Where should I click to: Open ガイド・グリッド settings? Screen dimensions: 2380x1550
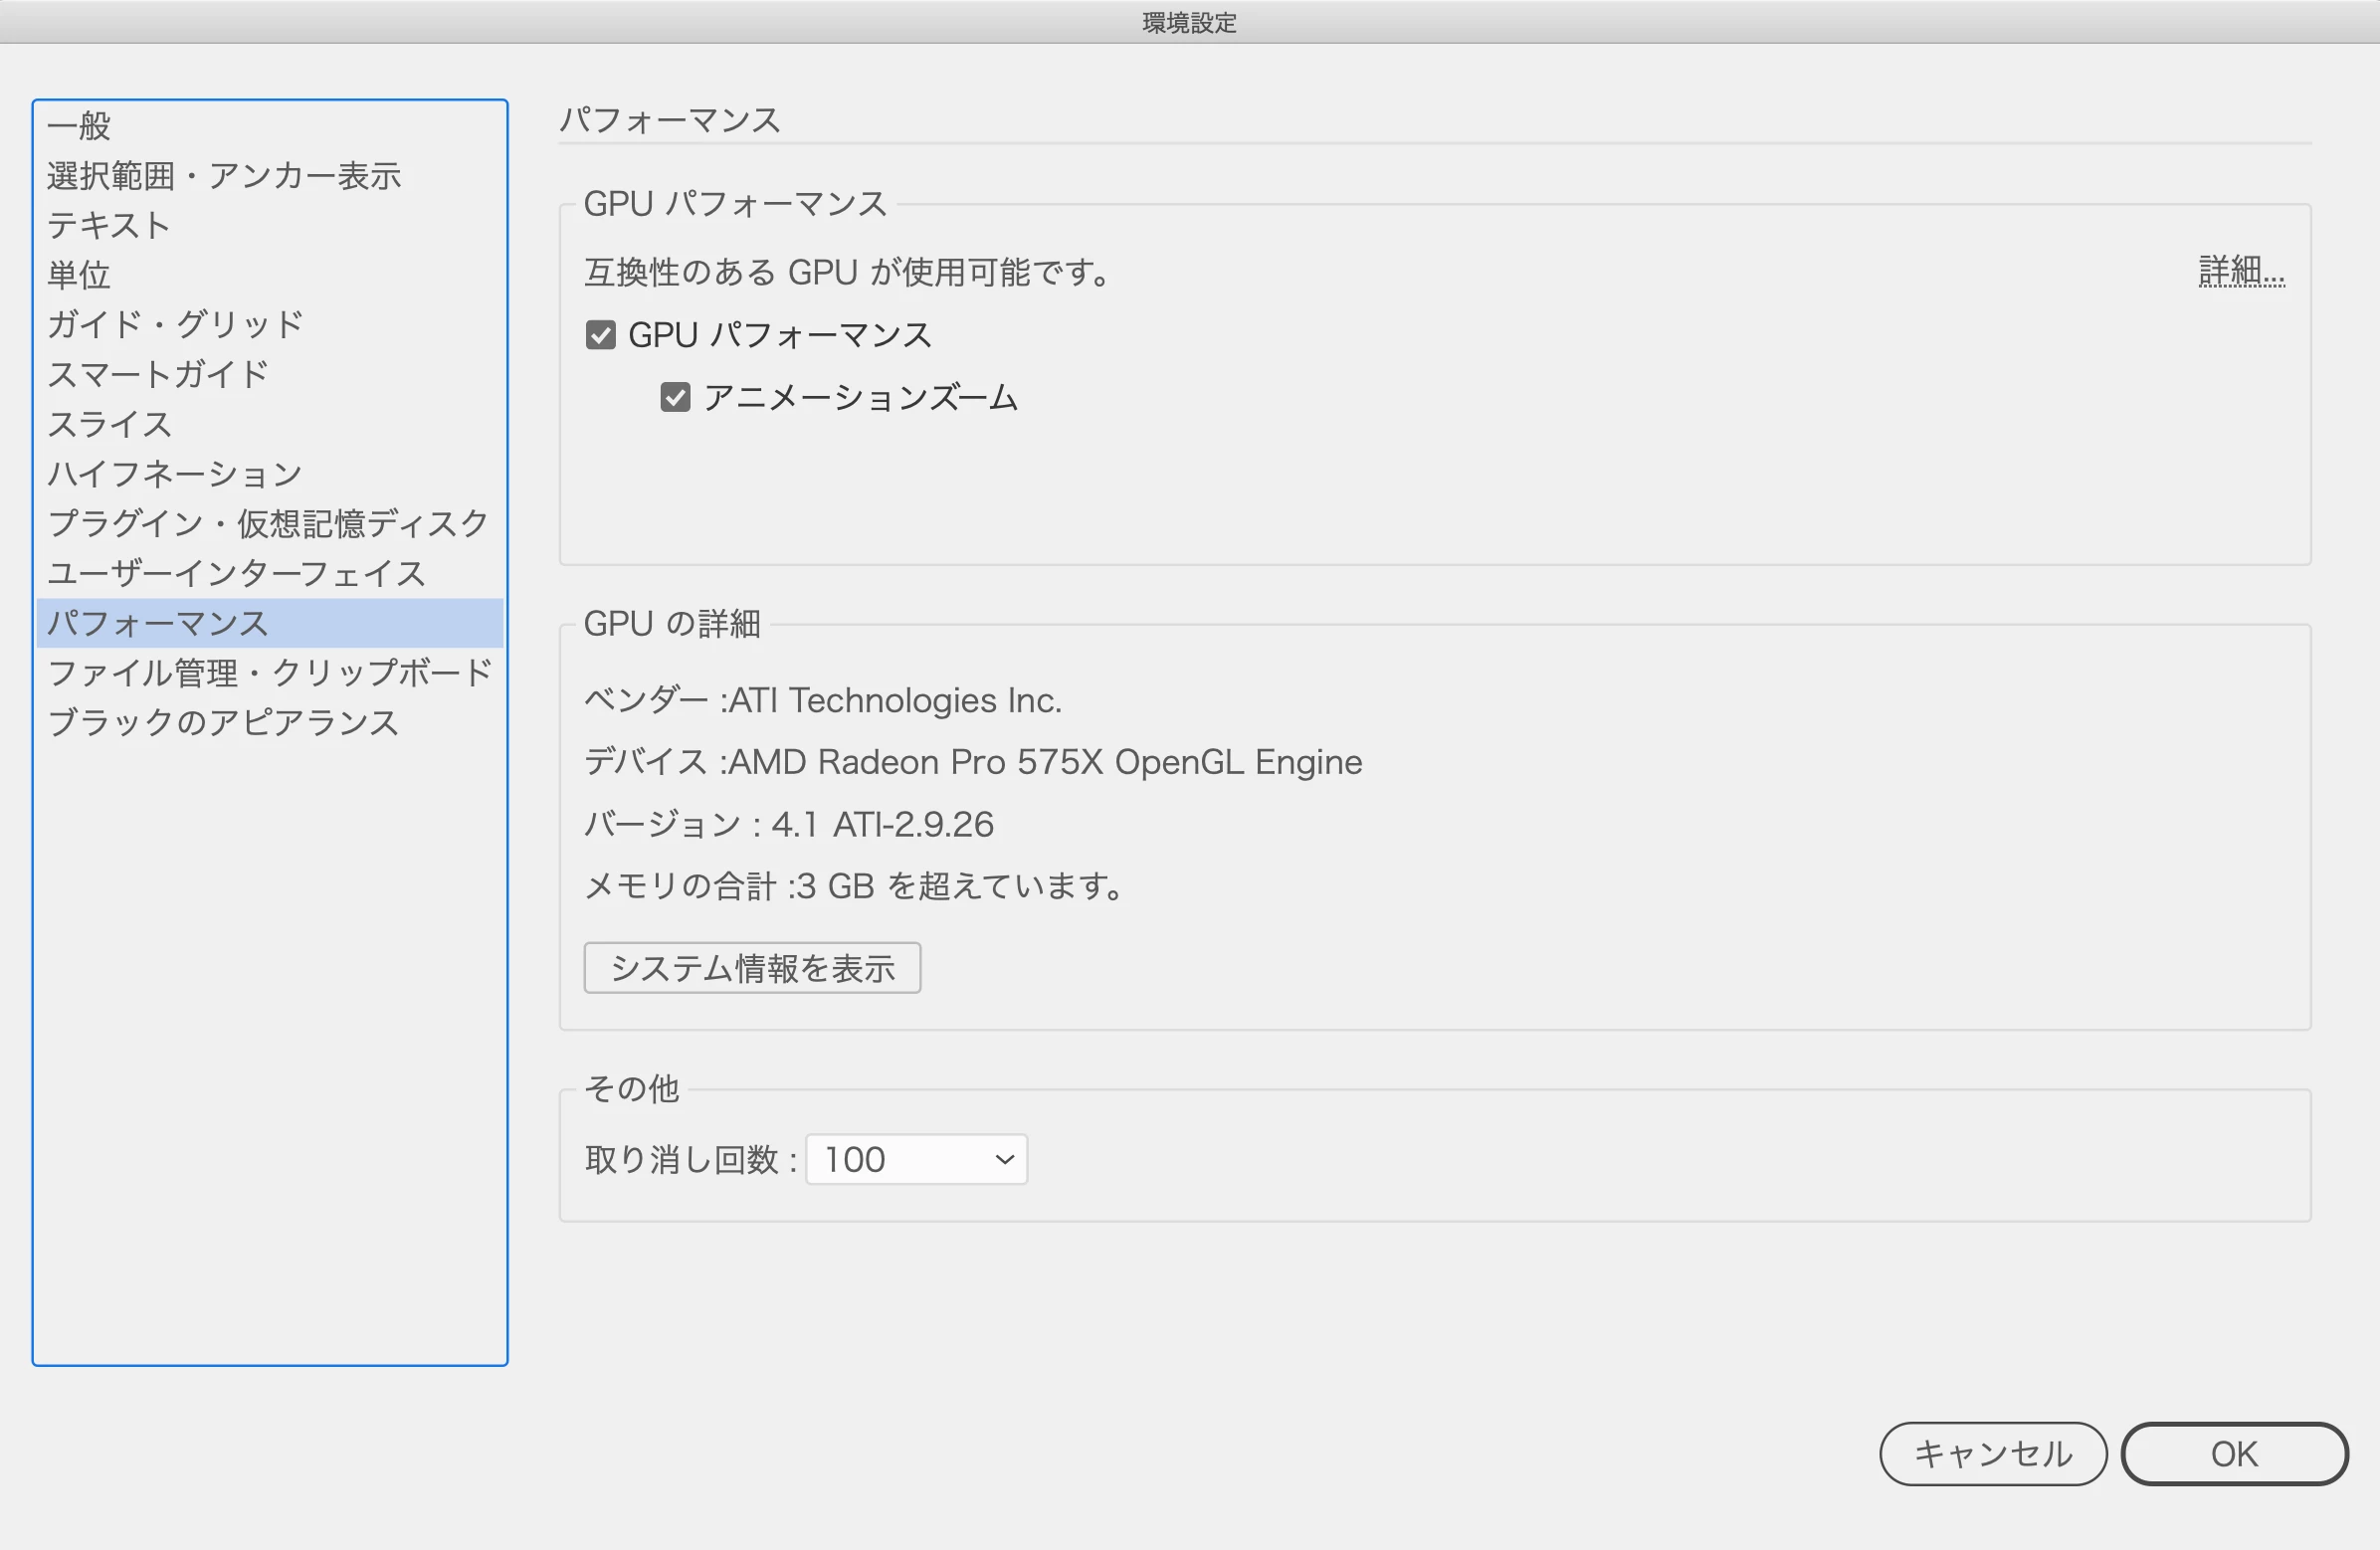point(175,324)
